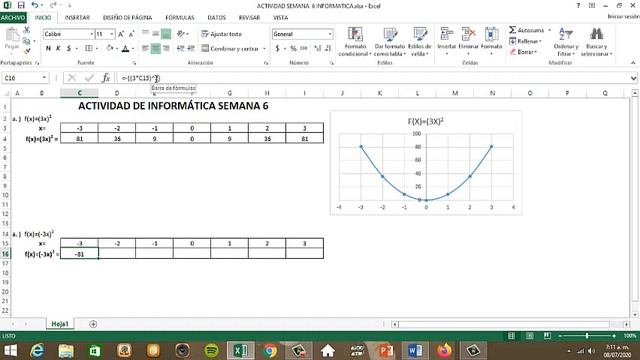The width and height of the screenshot is (640, 360).
Task: Open Word from the taskbar
Action: click(x=415, y=351)
